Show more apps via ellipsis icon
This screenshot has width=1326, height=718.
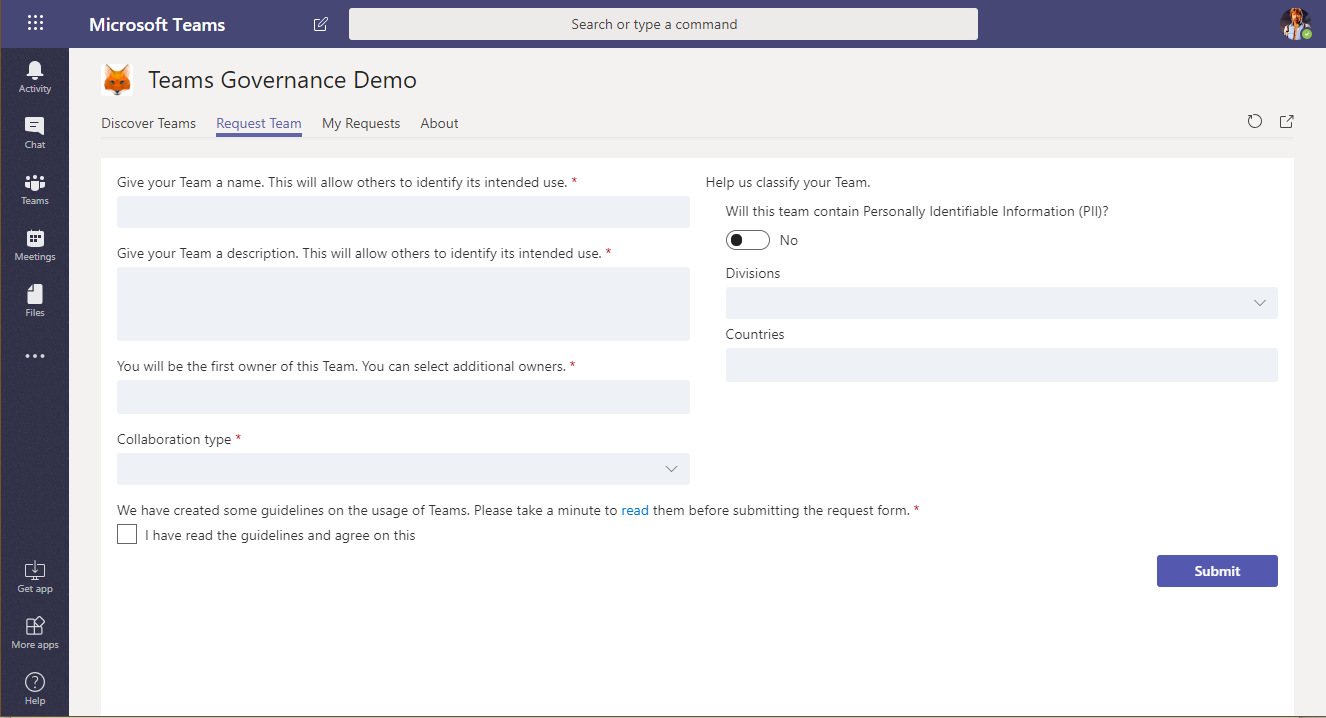click(x=35, y=356)
